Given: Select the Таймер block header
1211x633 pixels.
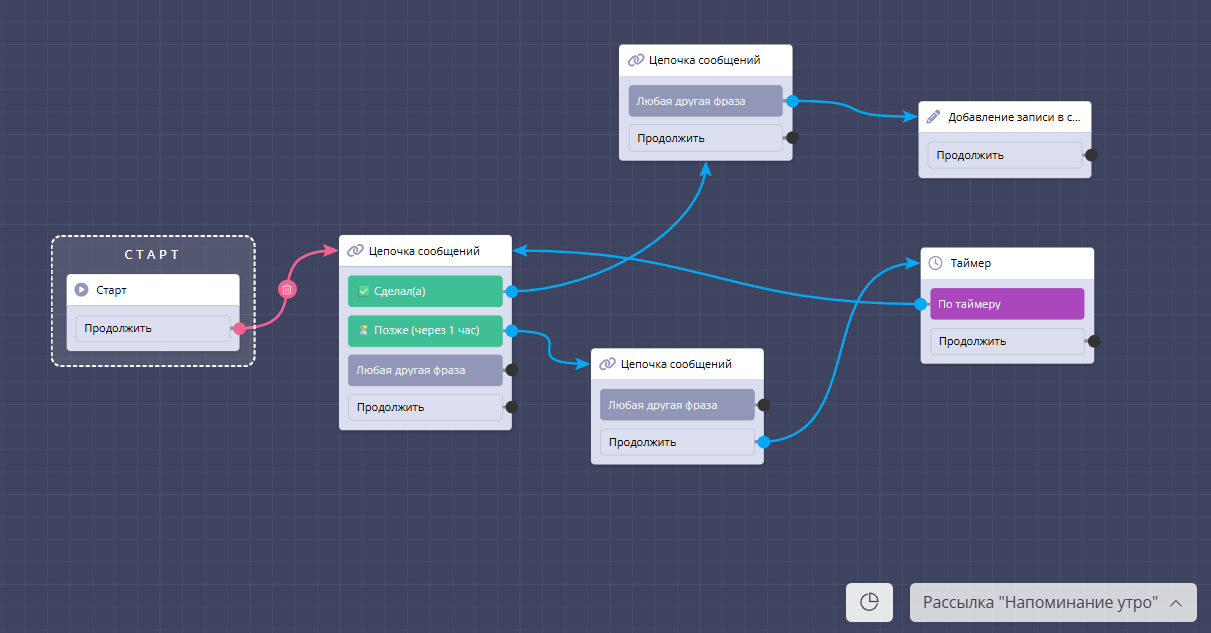Looking at the screenshot, I should (1006, 263).
